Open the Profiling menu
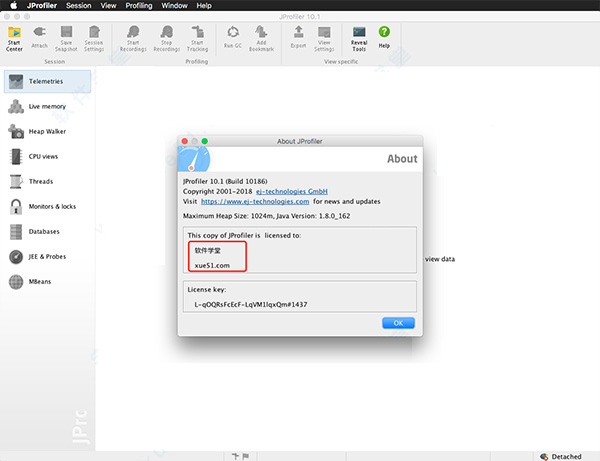 pyautogui.click(x=139, y=5)
